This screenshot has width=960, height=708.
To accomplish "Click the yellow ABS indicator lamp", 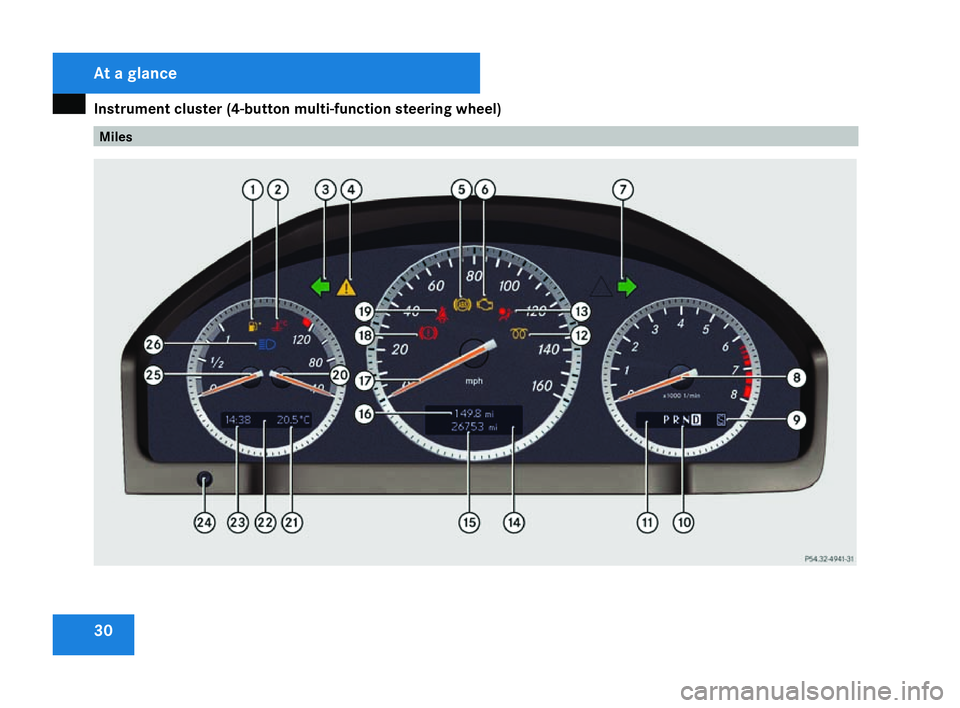I will coord(462,304).
